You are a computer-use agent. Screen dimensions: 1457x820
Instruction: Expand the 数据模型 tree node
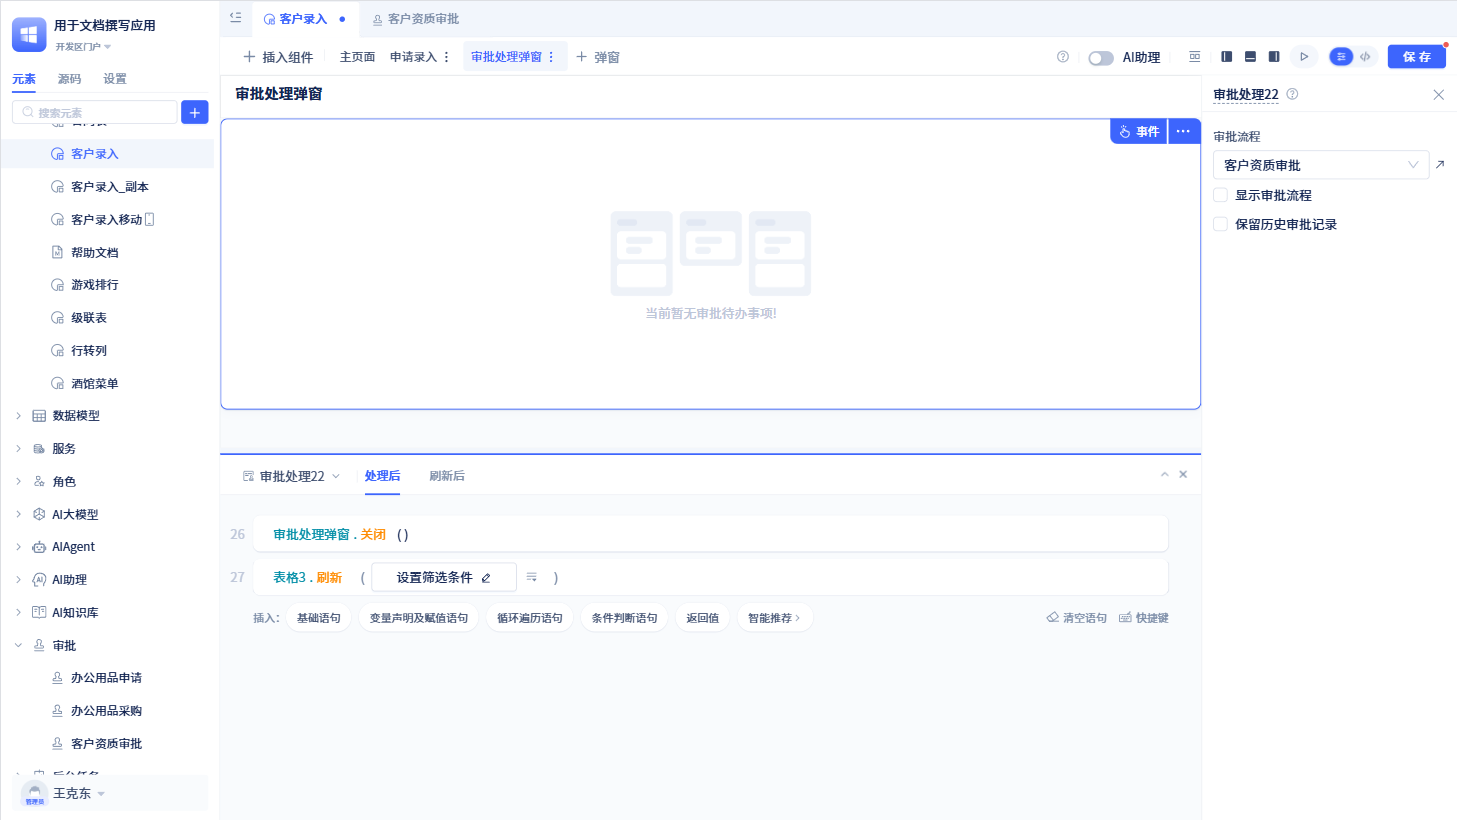point(18,416)
